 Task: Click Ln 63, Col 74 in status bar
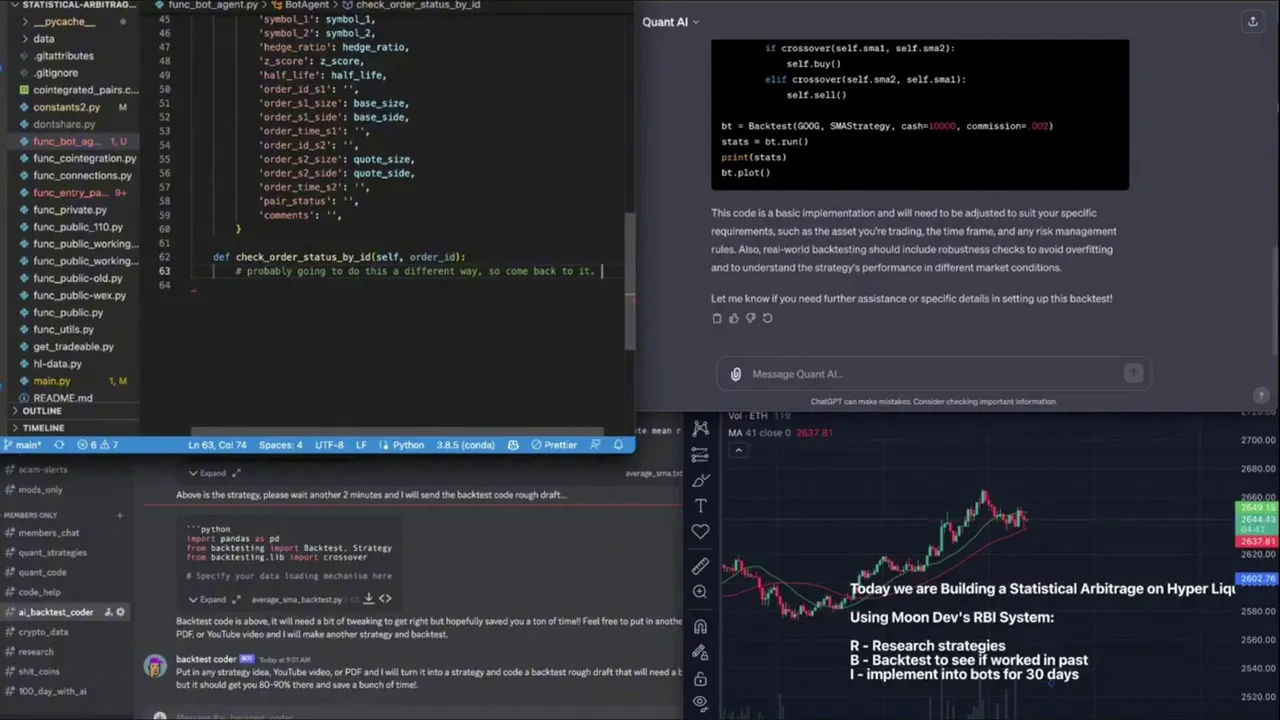click(217, 445)
